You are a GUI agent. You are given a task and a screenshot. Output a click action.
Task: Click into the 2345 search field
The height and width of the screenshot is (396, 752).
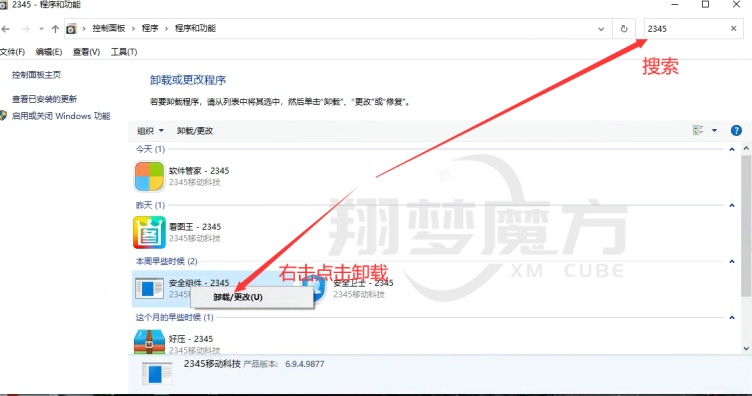[x=686, y=29]
